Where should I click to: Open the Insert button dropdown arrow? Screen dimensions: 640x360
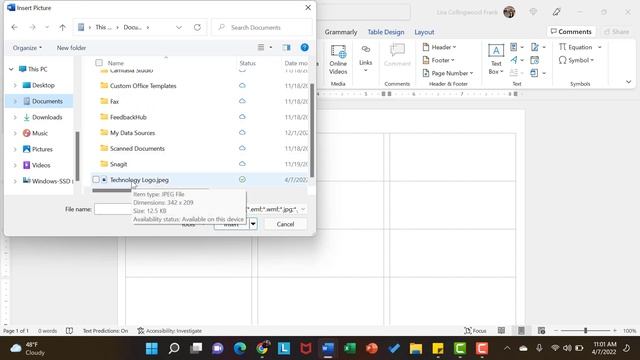253,224
